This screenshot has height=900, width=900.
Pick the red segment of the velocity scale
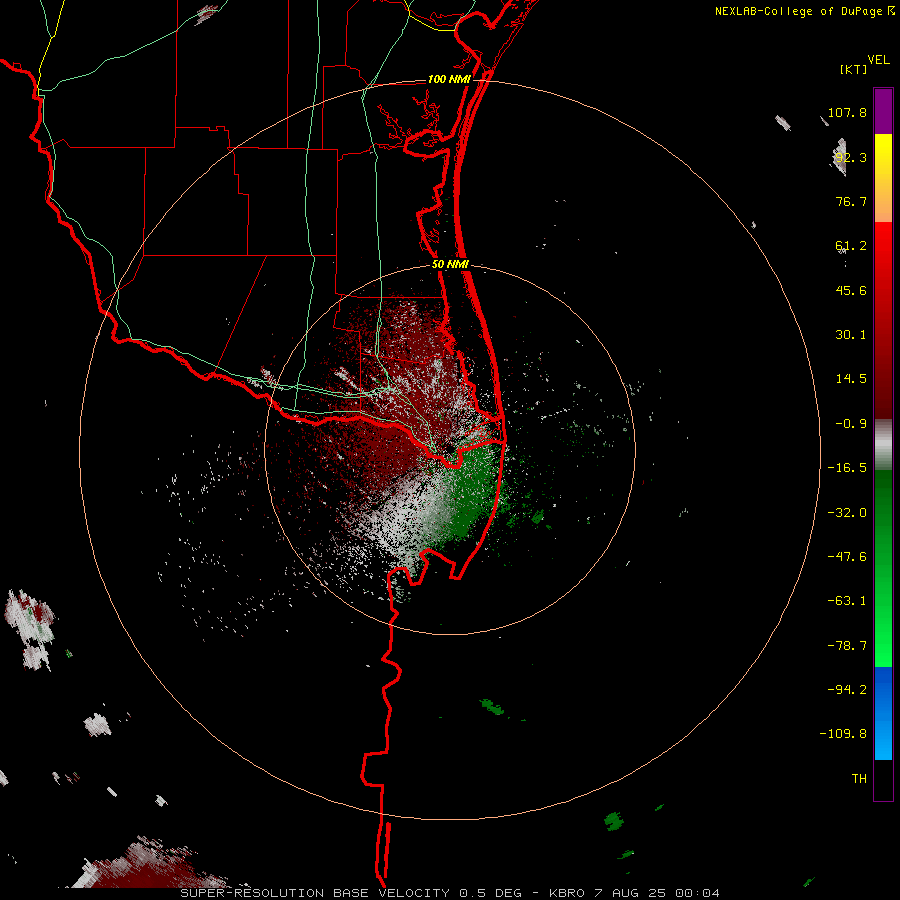(x=883, y=320)
